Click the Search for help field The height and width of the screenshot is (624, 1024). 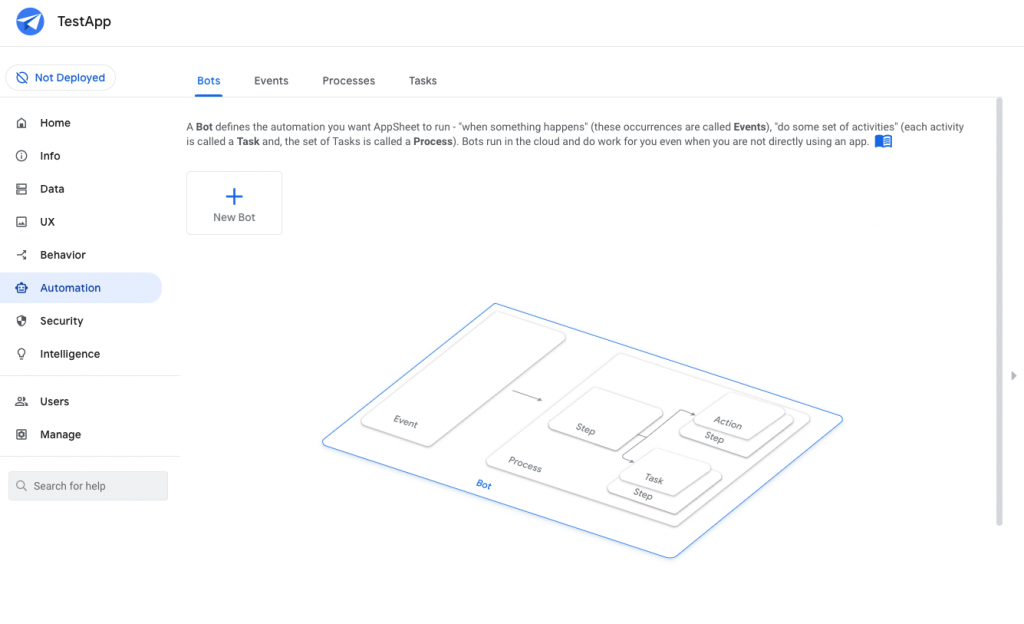[x=87, y=485]
